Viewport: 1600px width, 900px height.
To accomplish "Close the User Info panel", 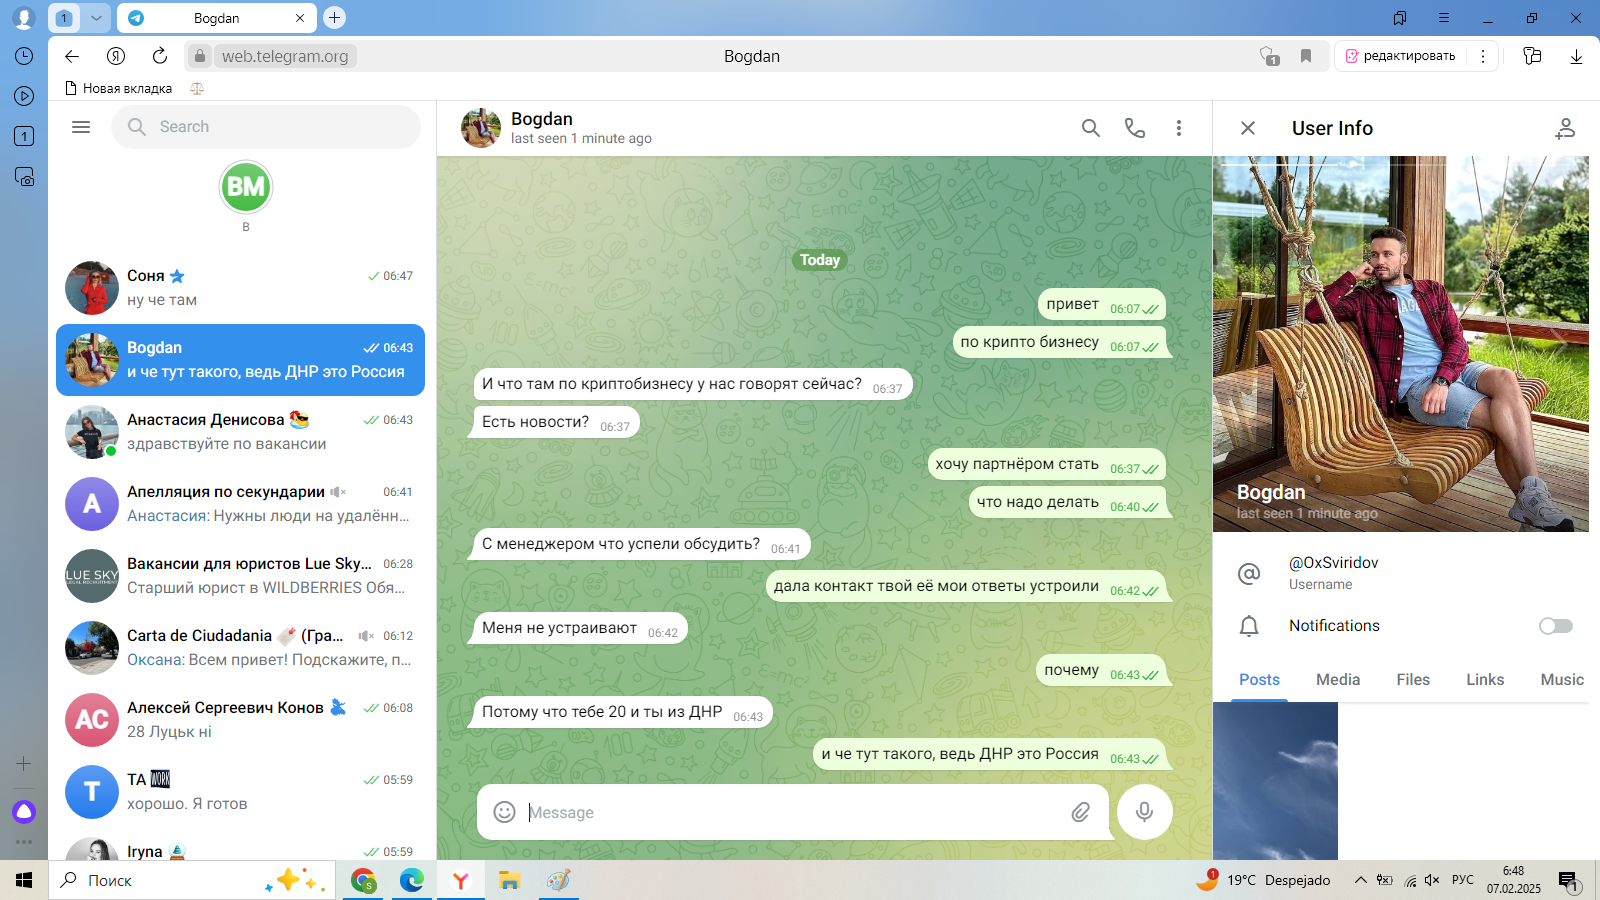I will 1248,128.
